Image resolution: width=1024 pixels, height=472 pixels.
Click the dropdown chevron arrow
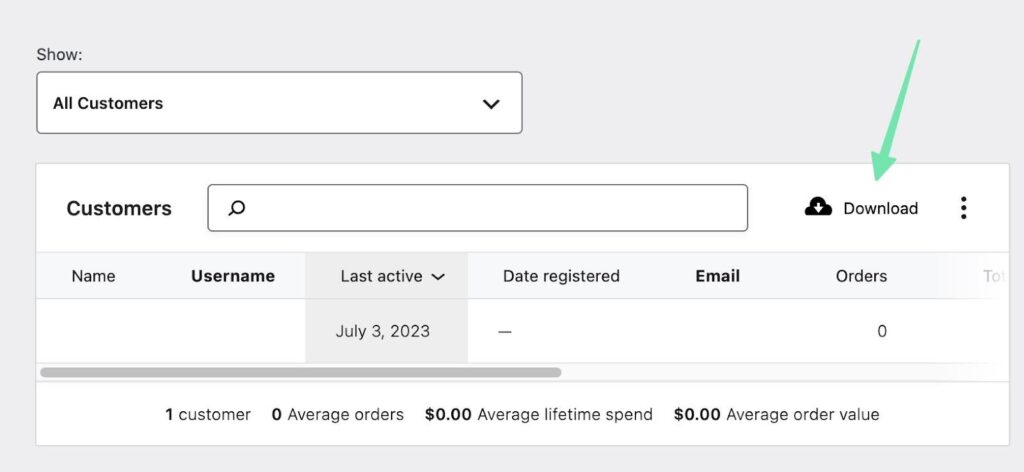(x=491, y=104)
